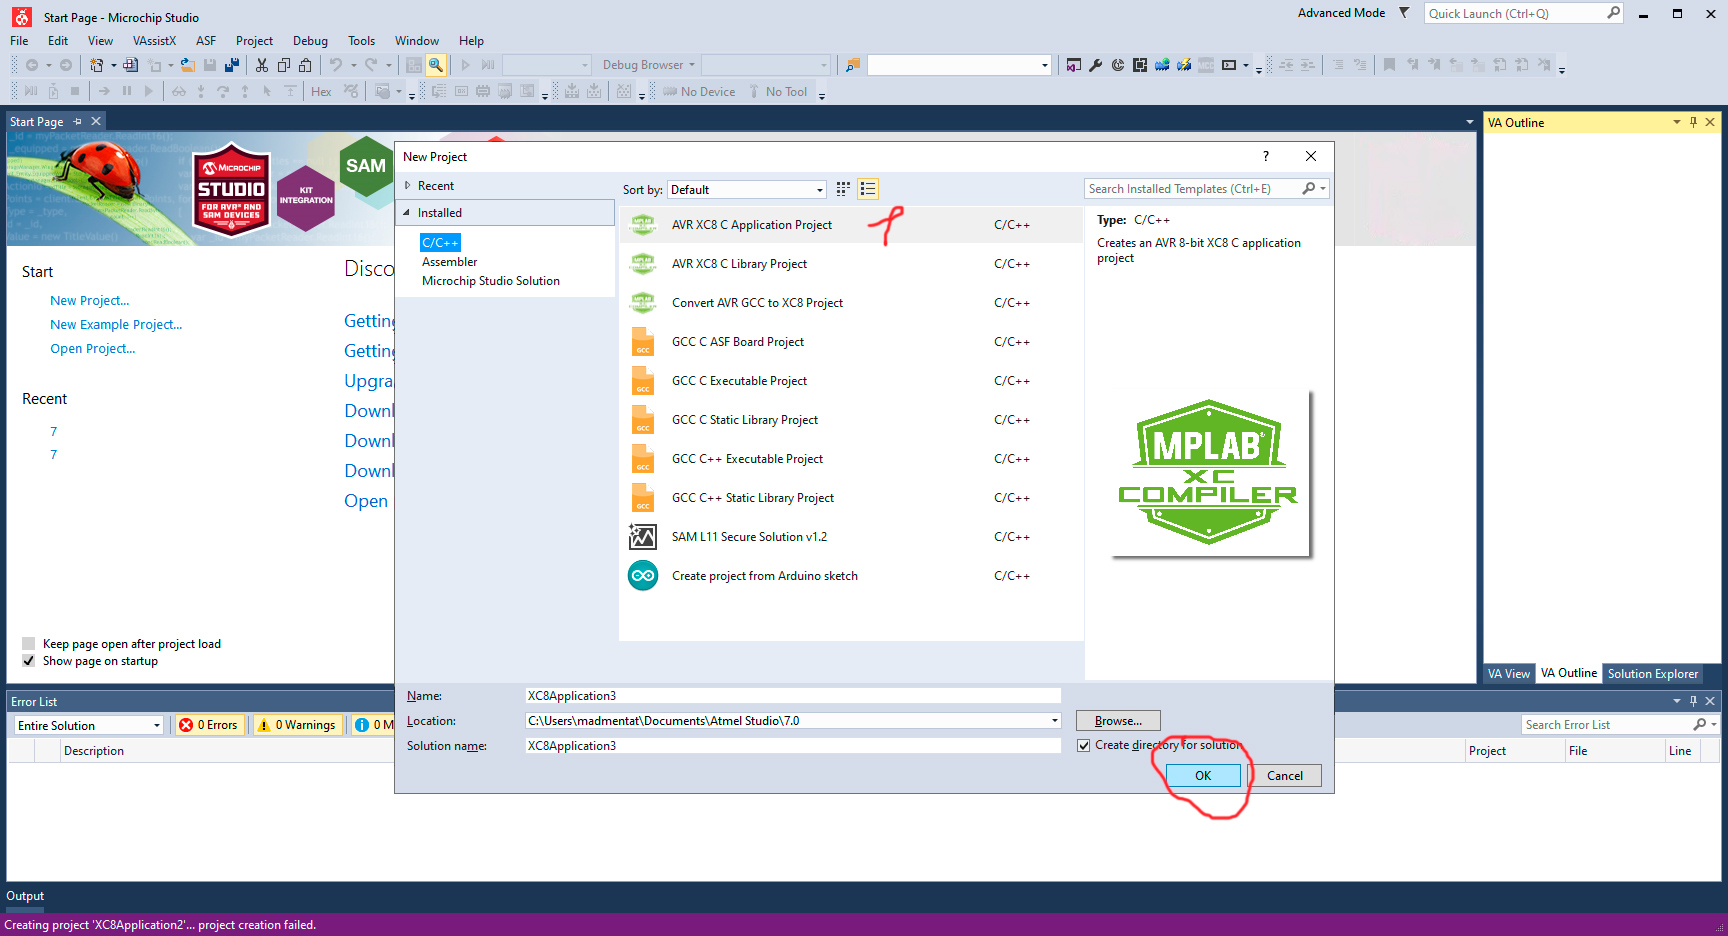Click the Open File toolbar icon
This screenshot has height=936, width=1728.
tap(187, 65)
